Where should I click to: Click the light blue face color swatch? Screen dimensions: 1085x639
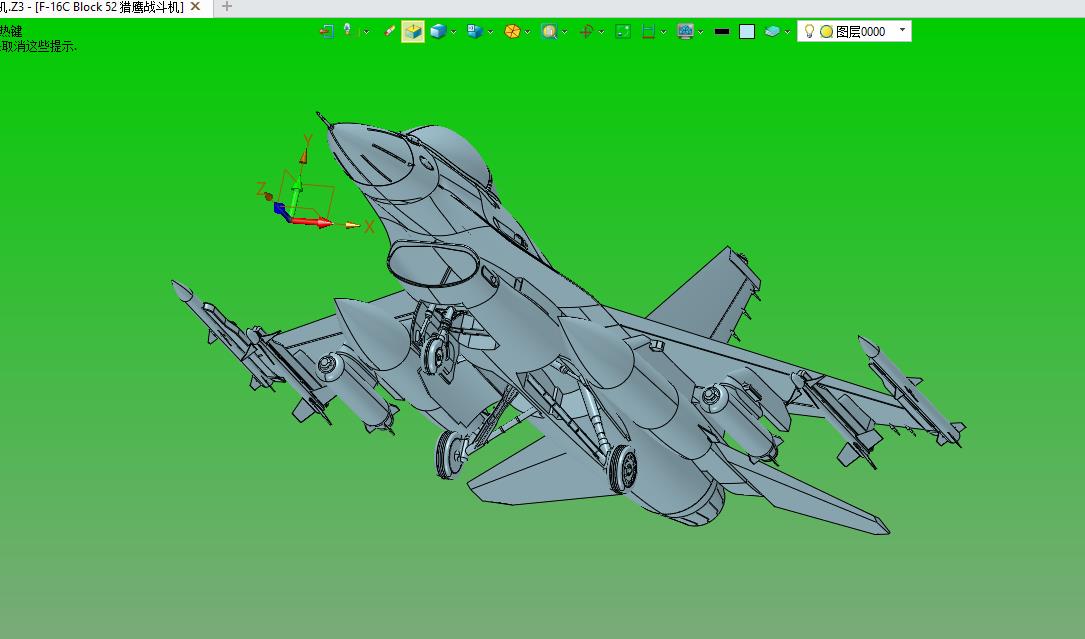coord(747,31)
